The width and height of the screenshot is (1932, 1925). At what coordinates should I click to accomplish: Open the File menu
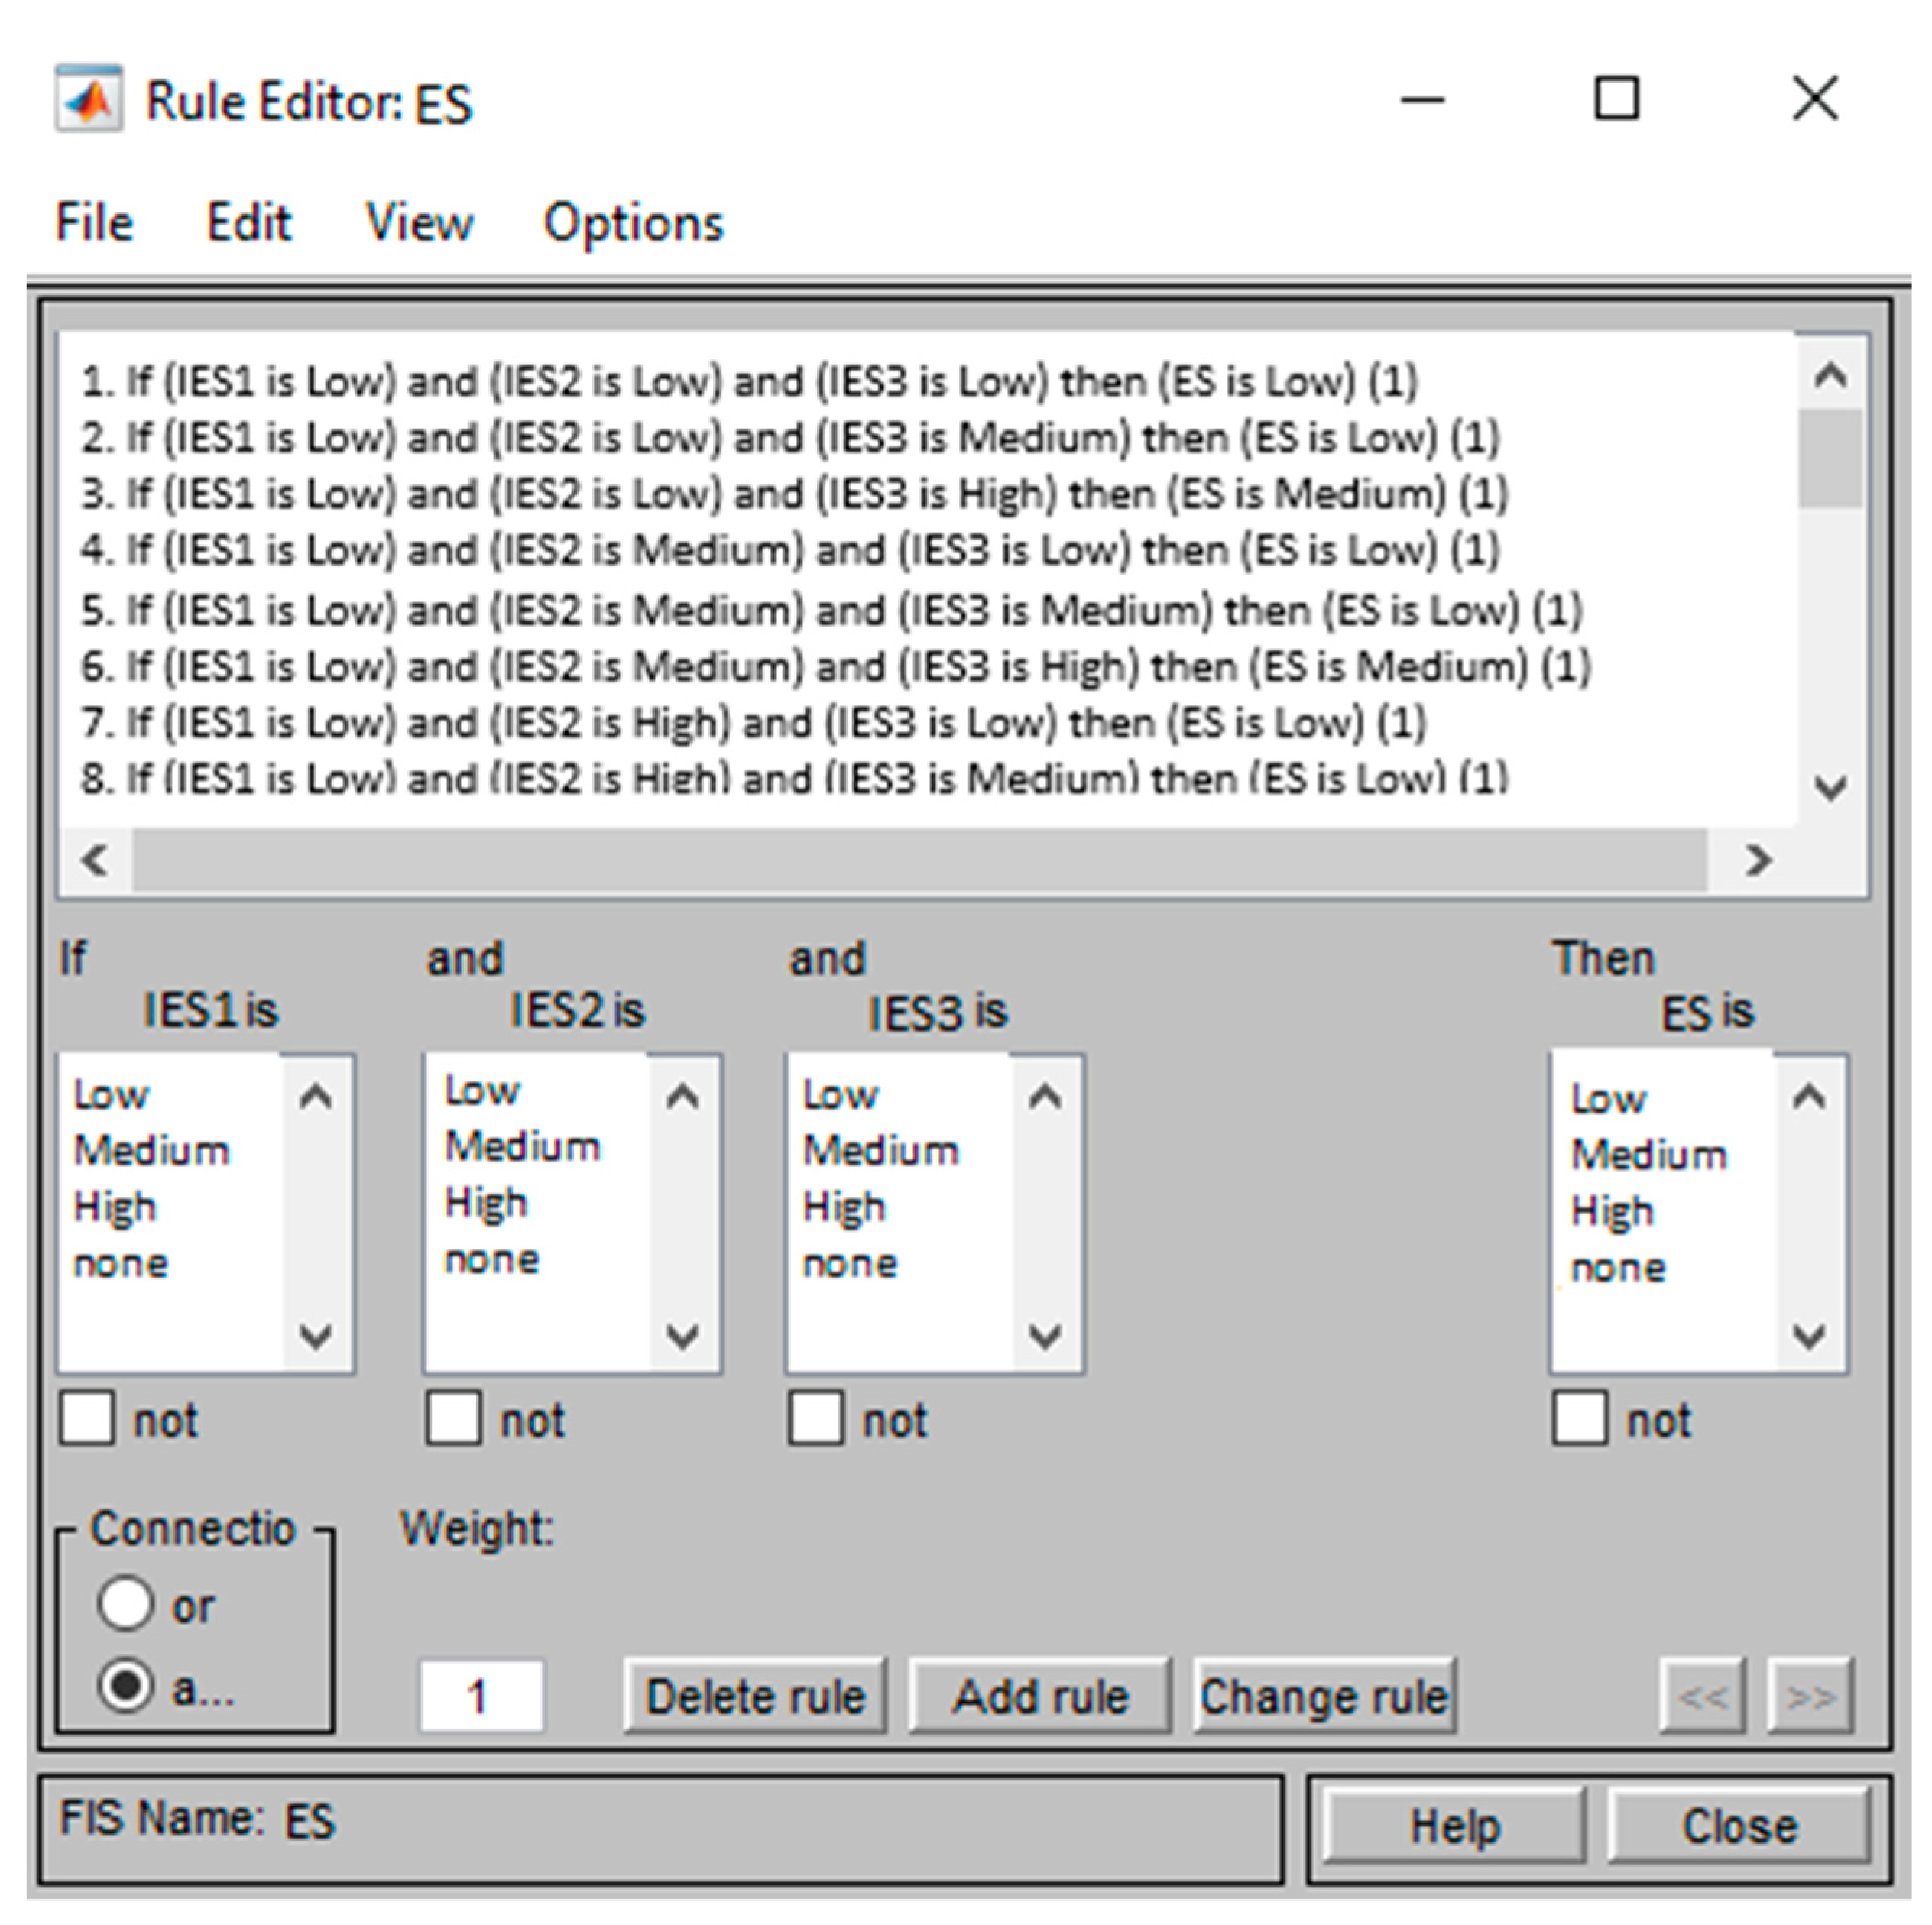coord(93,222)
